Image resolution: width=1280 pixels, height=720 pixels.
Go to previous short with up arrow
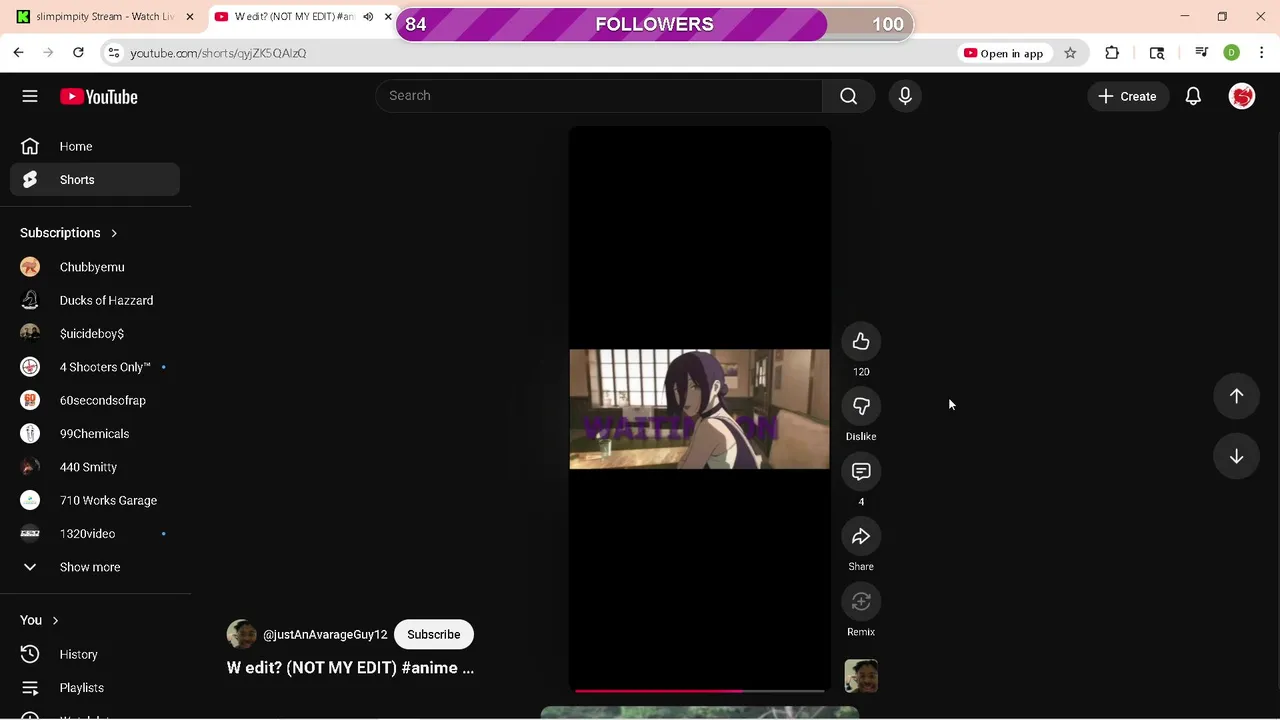point(1237,396)
